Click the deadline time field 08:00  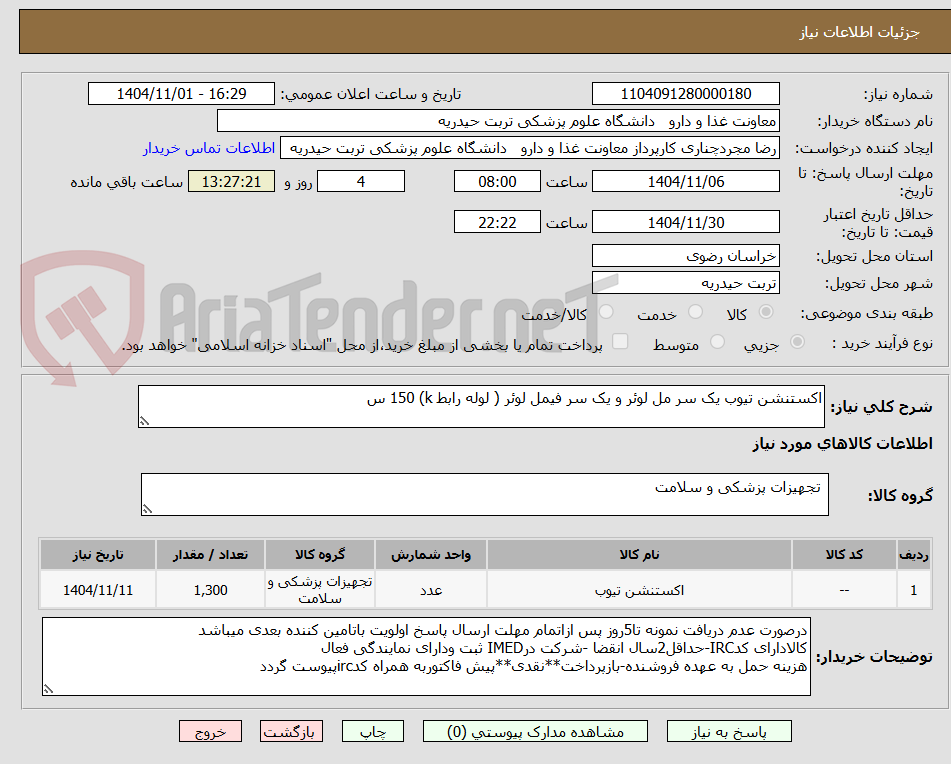click(497, 181)
